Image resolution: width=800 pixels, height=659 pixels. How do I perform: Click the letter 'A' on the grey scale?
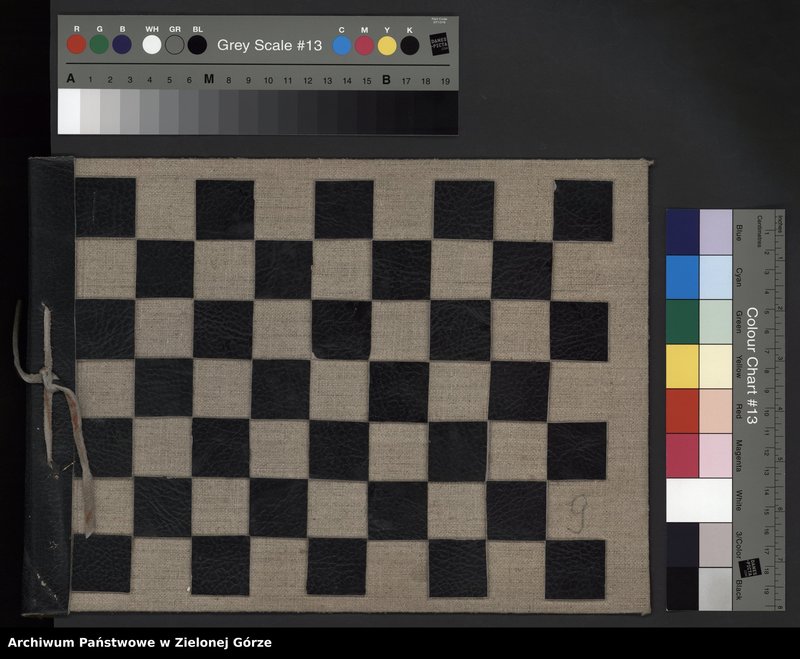click(71, 79)
